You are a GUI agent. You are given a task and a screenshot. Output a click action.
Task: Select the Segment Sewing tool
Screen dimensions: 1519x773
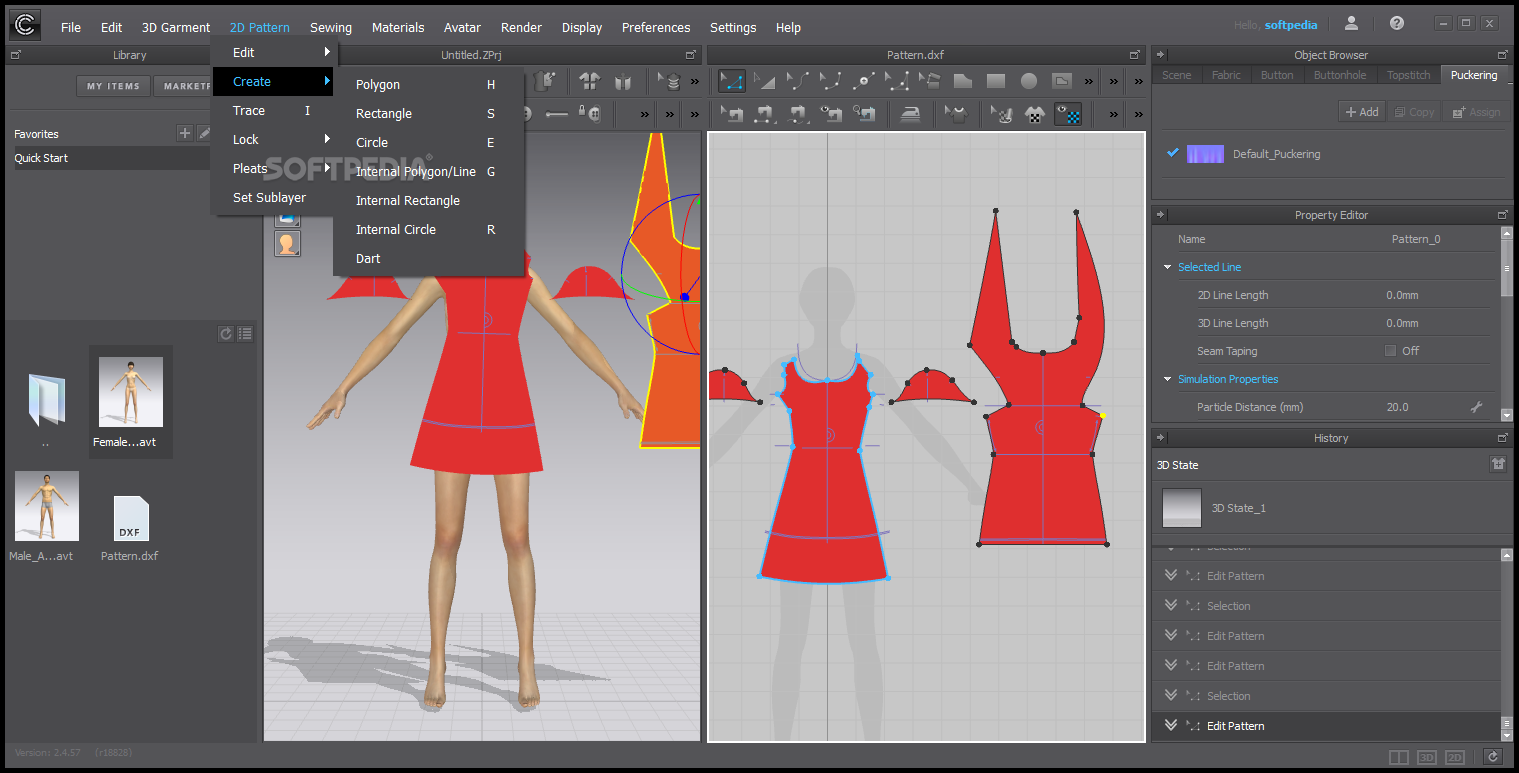click(x=765, y=113)
